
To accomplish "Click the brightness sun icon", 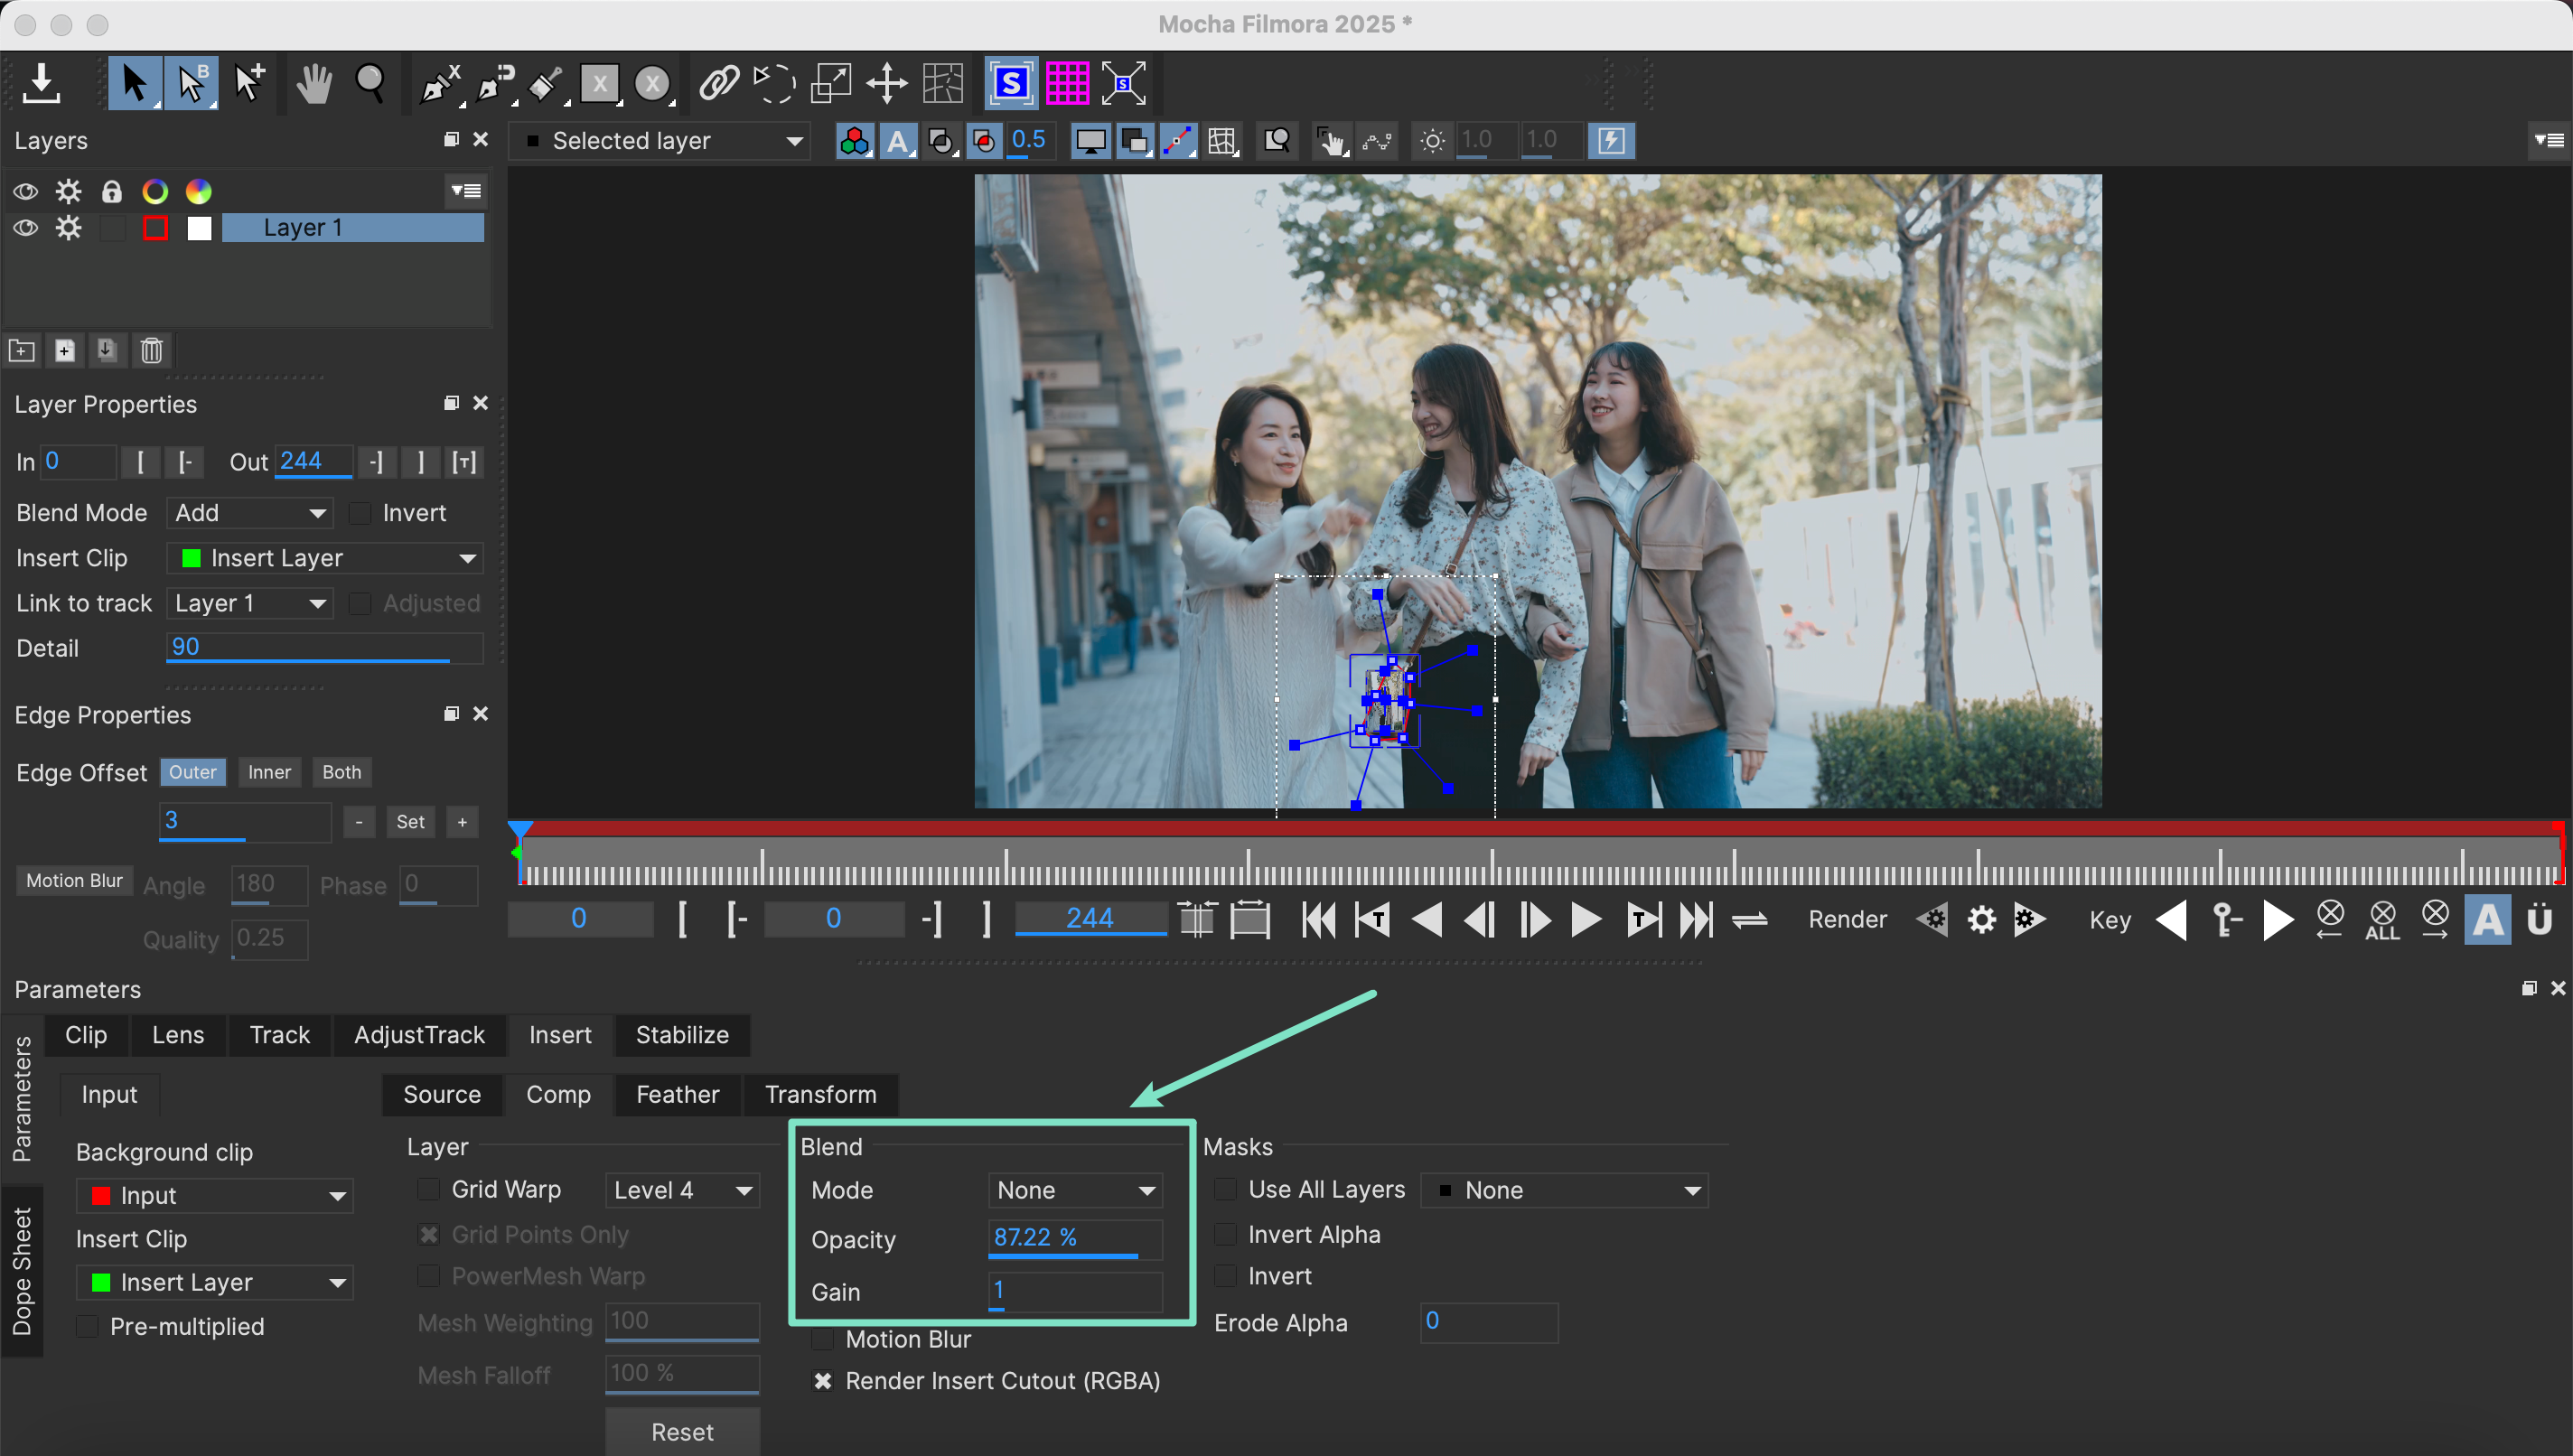I will tap(1432, 141).
